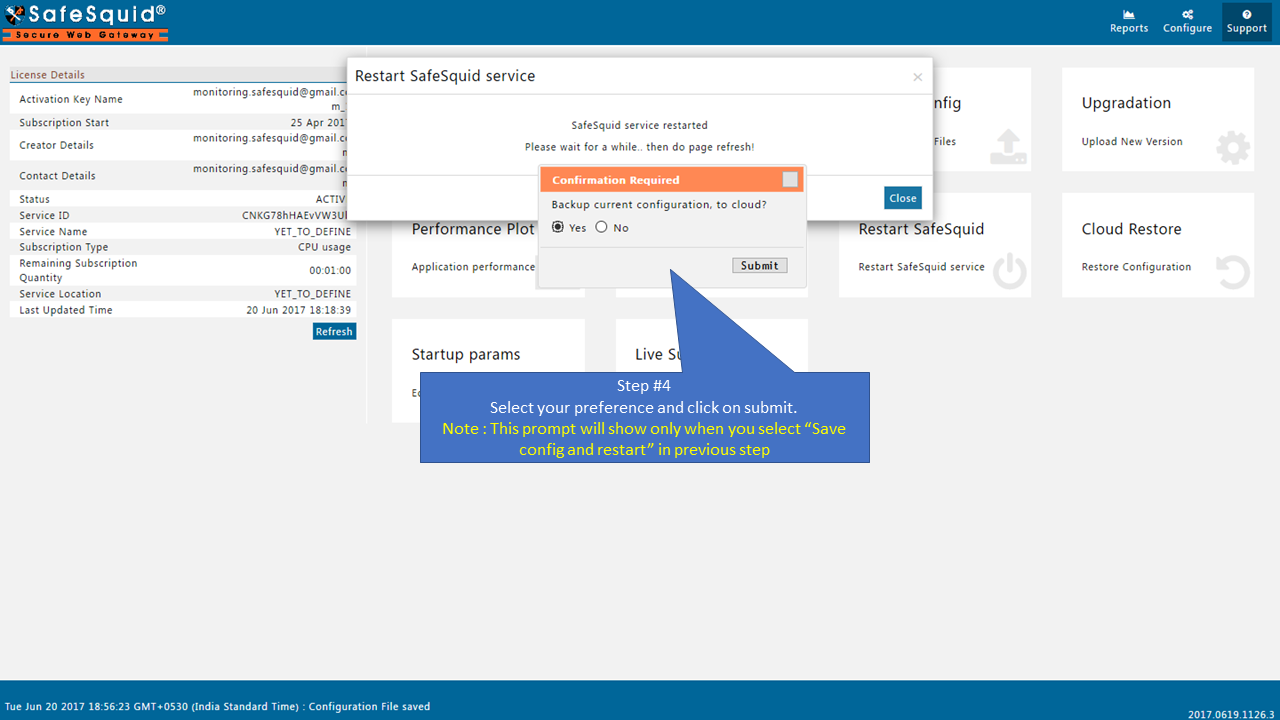Select the Yes radio option

tap(558, 227)
